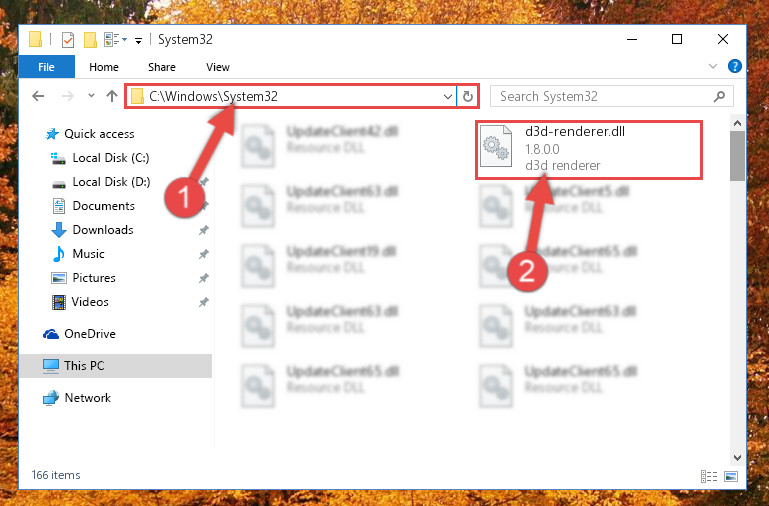This screenshot has width=769, height=506.
Task: Click the New Folder icon in quick toolbar
Action: 90,40
